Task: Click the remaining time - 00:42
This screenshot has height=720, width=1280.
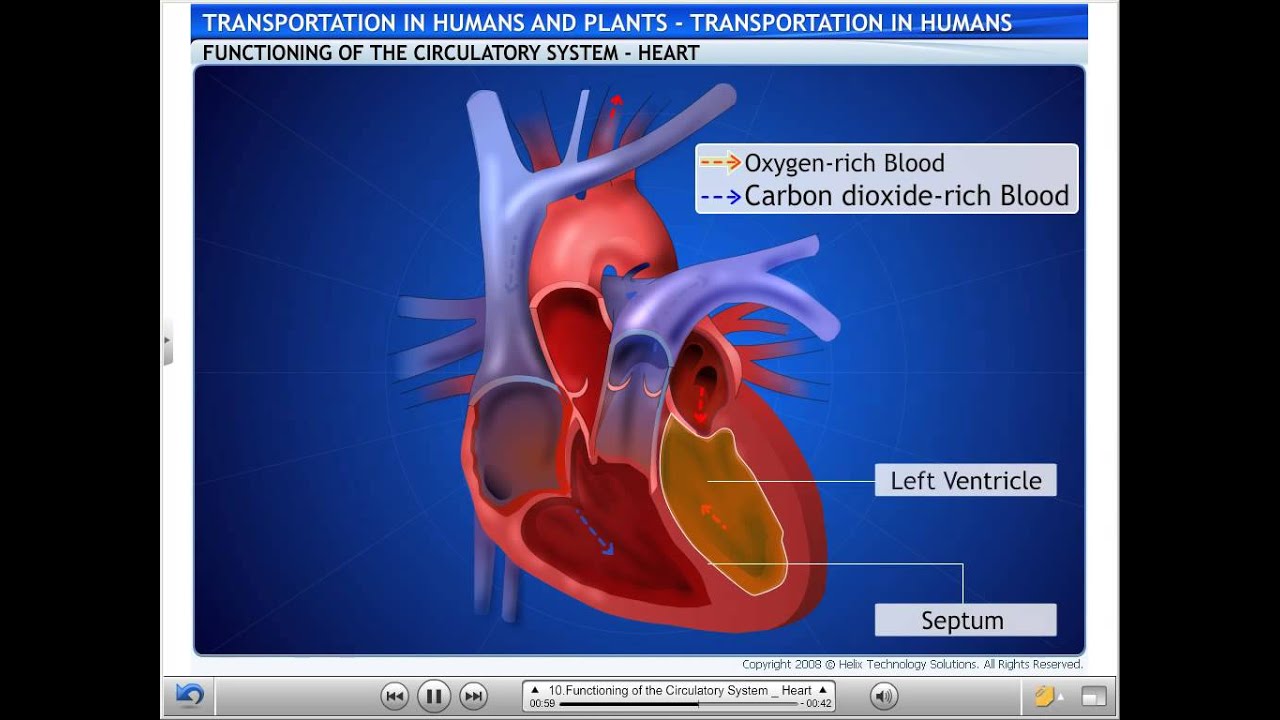Action: [817, 704]
